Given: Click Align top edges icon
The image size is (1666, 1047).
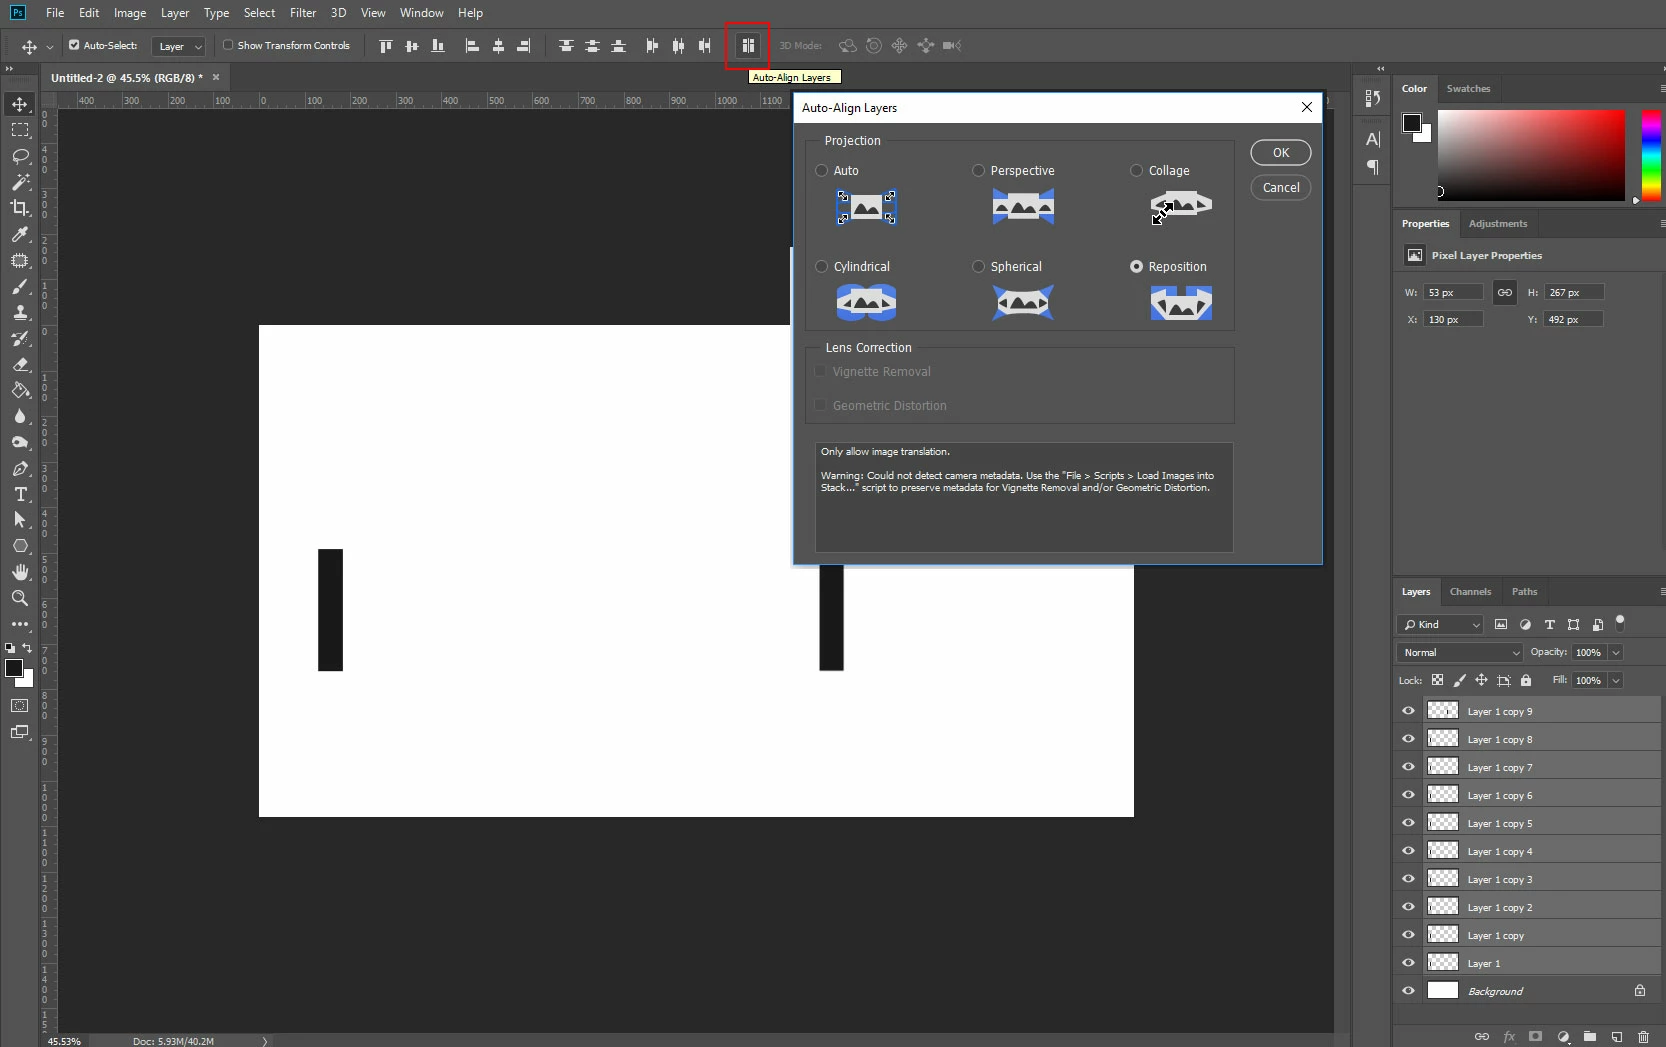Looking at the screenshot, I should 386,45.
